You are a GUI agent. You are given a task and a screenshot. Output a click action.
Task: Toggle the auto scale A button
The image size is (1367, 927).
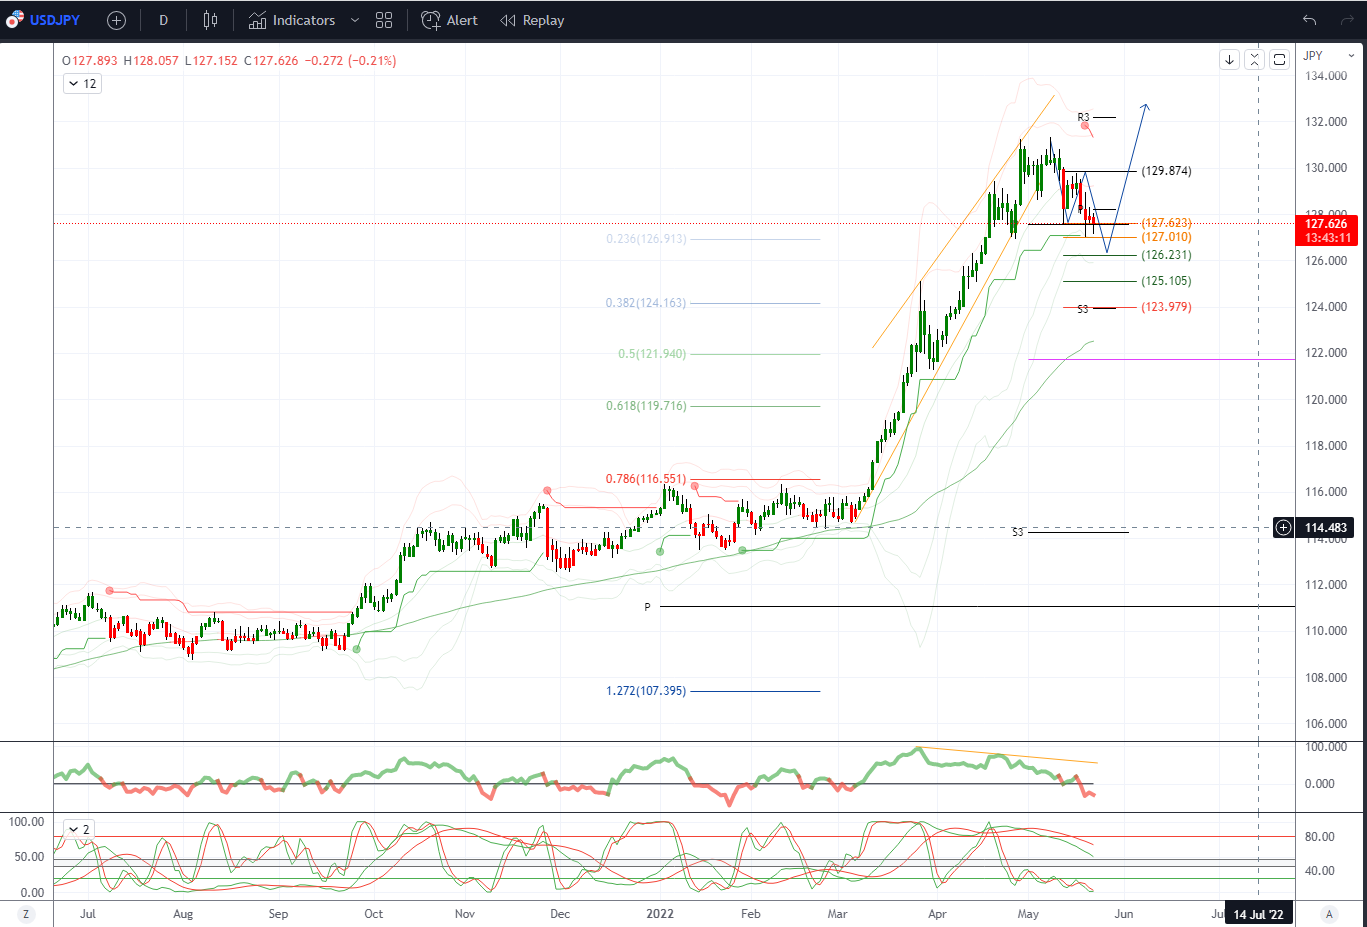[1329, 914]
